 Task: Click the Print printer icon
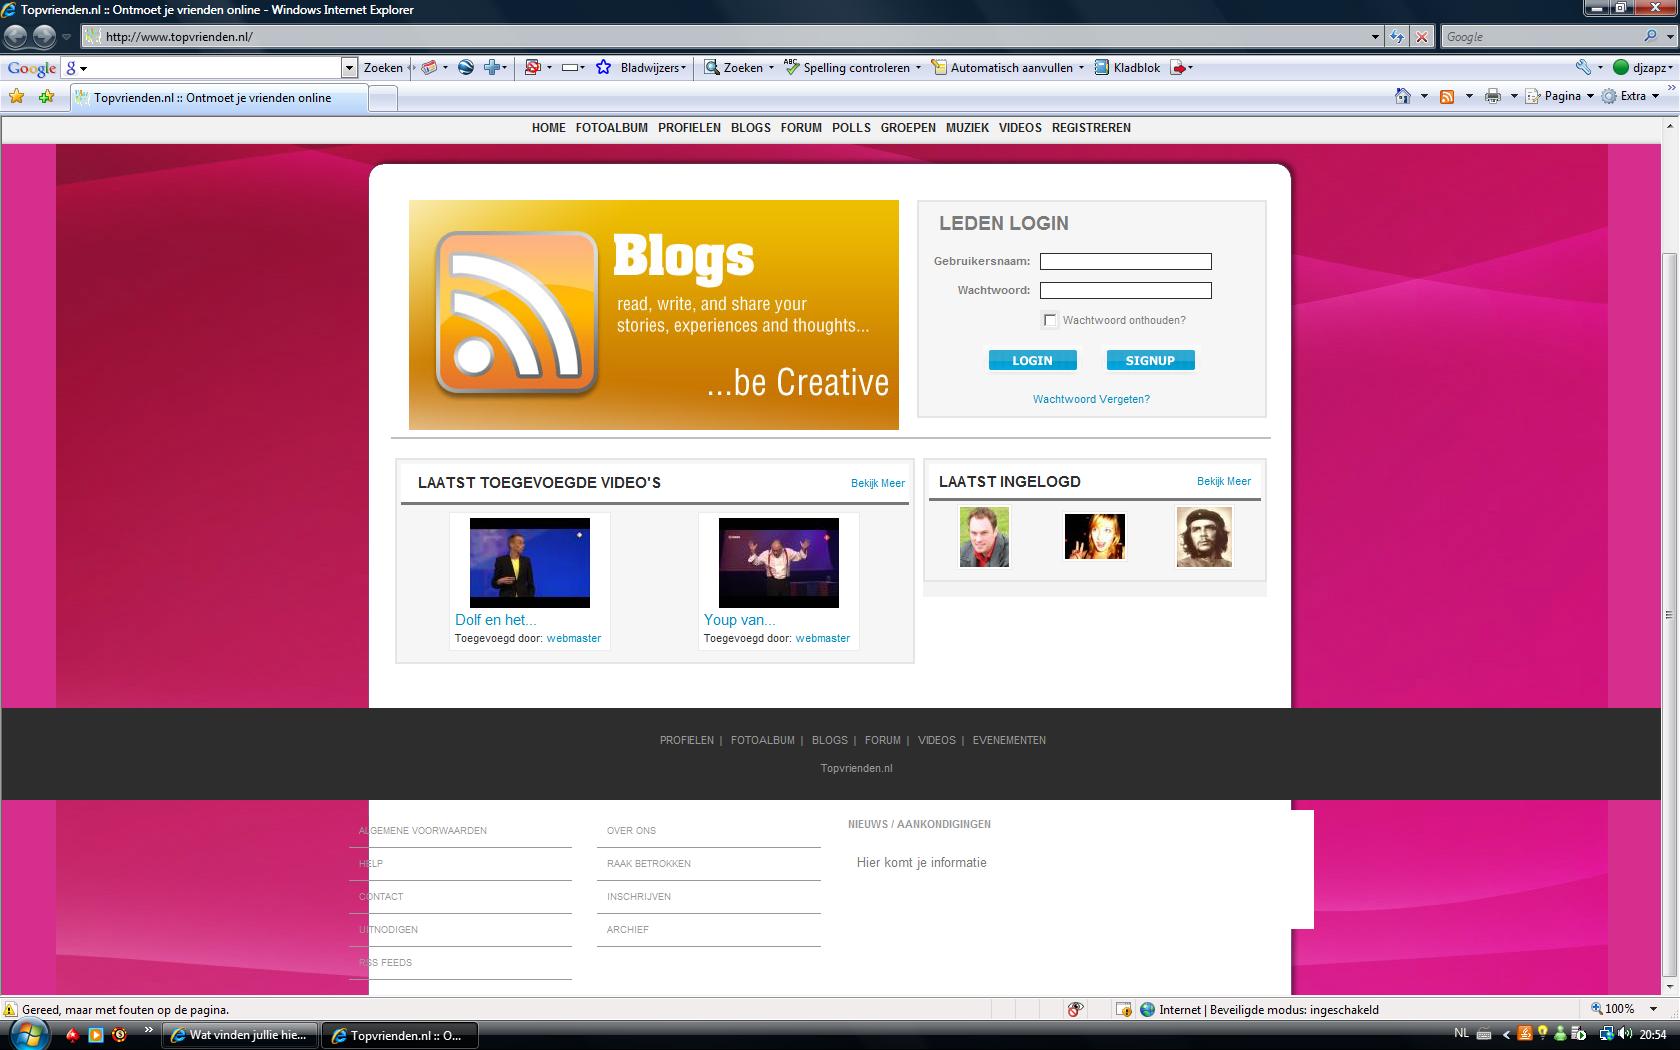click(x=1493, y=96)
